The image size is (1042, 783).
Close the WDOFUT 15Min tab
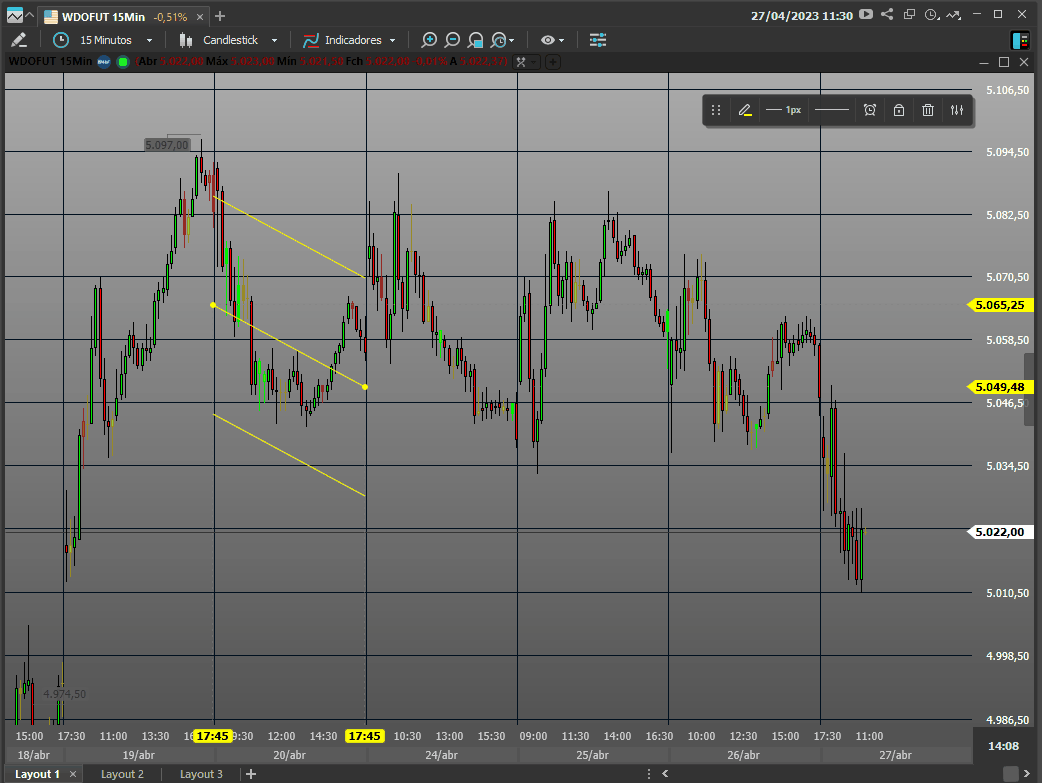pyautogui.click(x=199, y=17)
